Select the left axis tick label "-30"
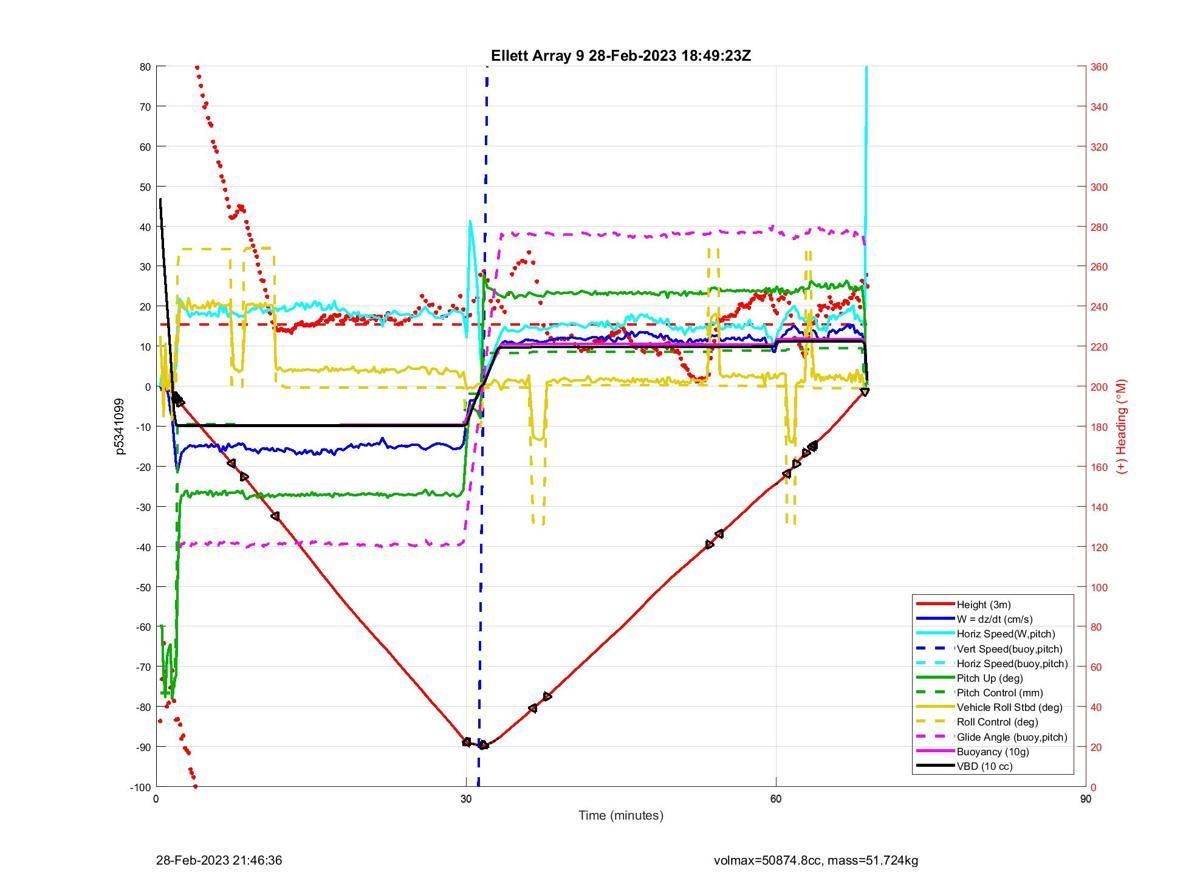Viewport: 1200px width, 885px height. coord(142,507)
